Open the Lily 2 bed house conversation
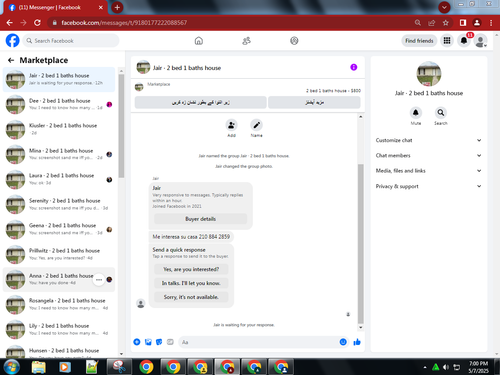Screen dimensions: 500x375 (x=59, y=329)
